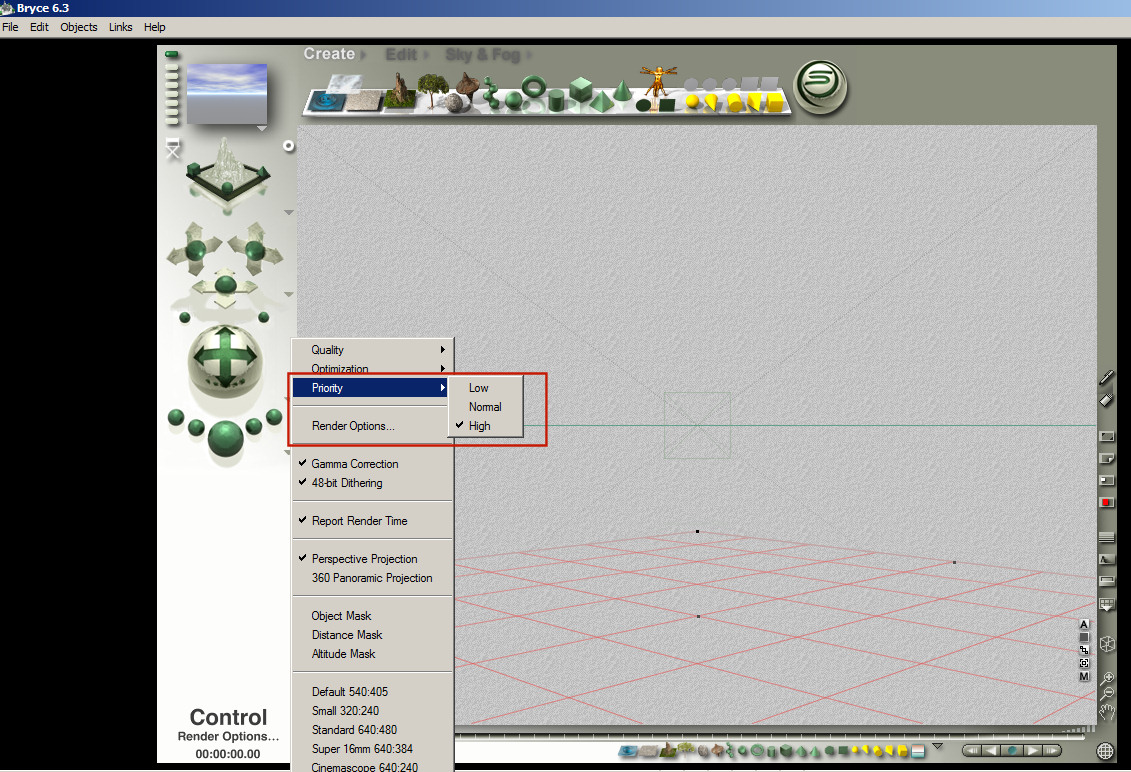Click the round S logo button
1131x772 pixels.
(821, 87)
